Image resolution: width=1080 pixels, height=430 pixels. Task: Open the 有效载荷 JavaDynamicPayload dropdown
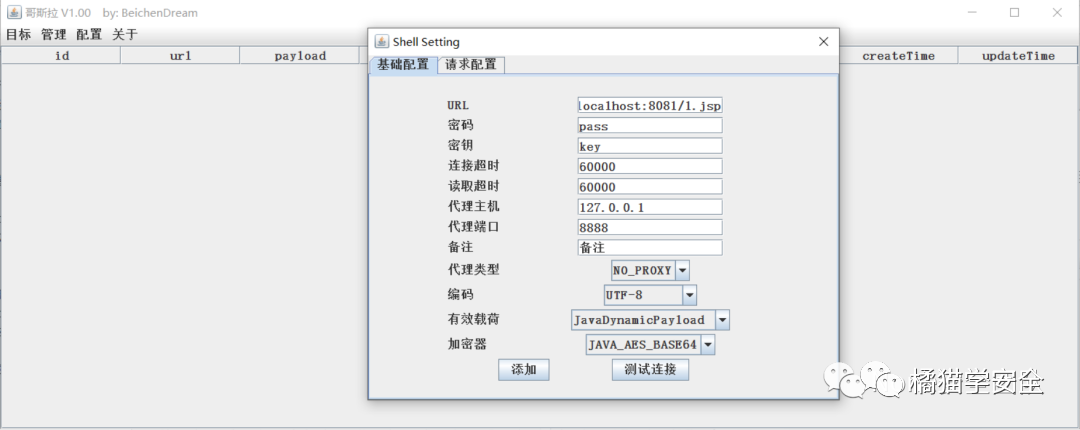coord(650,320)
